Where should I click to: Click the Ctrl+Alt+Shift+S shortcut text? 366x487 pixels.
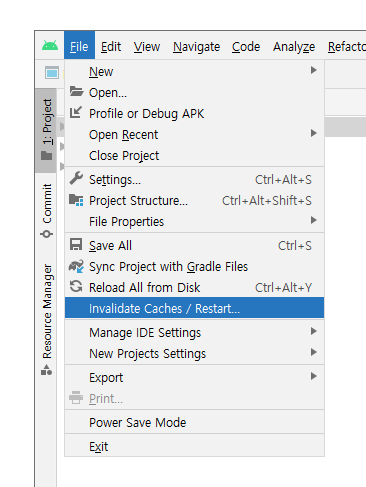267,200
